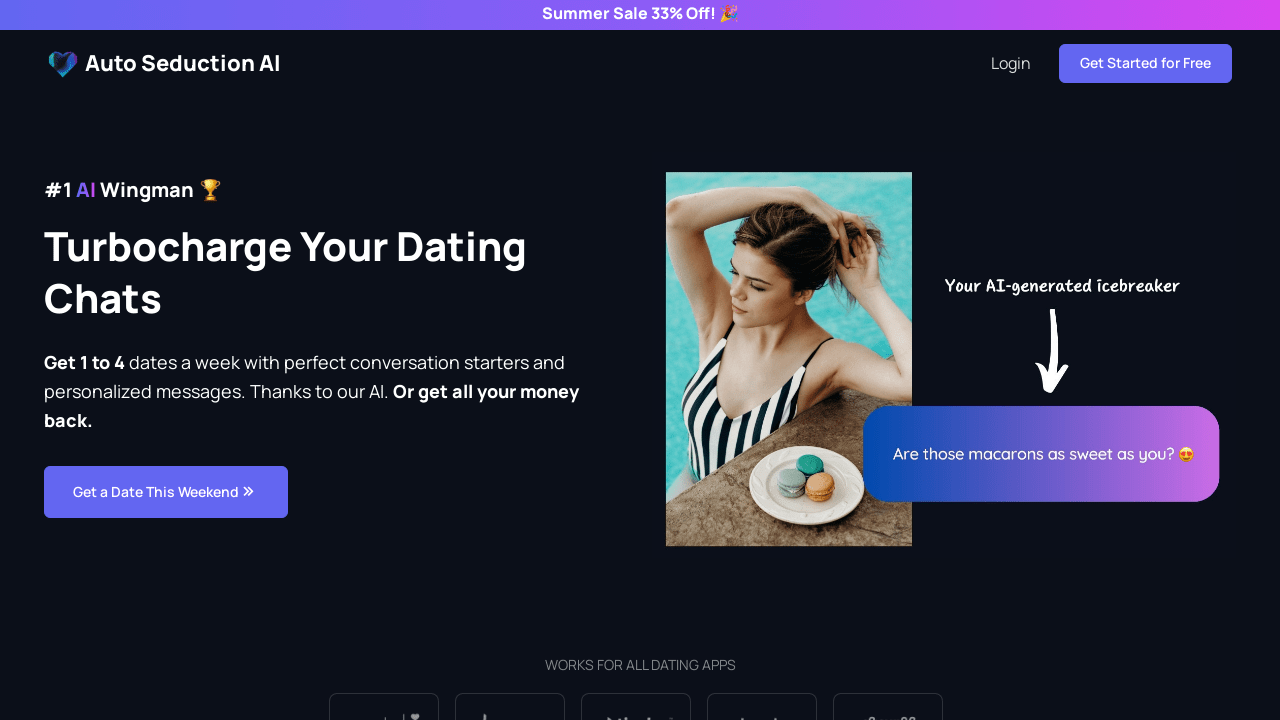Click the woman in swimsuit photo
1280x720 pixels.
pos(789,359)
